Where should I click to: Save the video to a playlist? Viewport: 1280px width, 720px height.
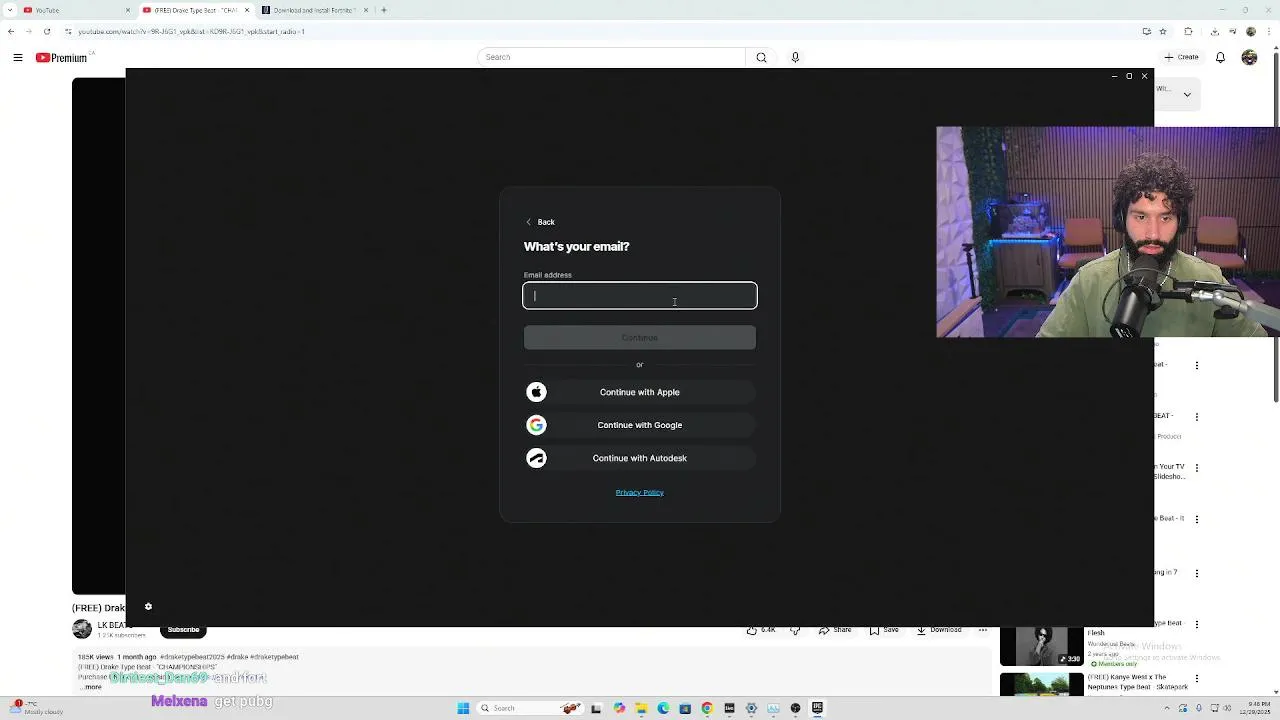[x=883, y=630]
